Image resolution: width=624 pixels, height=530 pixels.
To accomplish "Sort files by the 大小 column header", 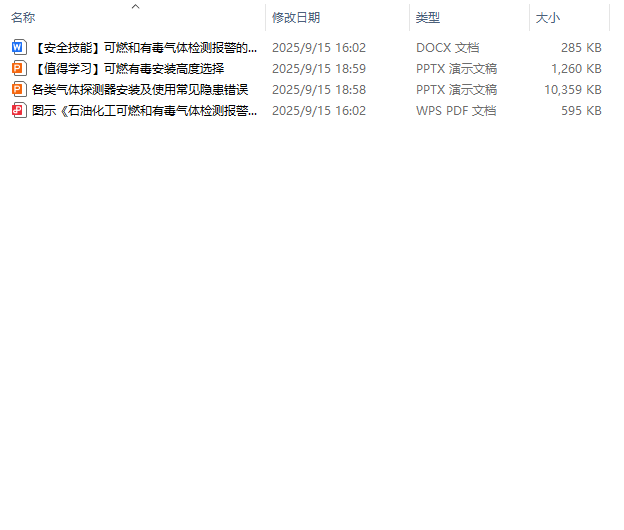I will tap(548, 18).
